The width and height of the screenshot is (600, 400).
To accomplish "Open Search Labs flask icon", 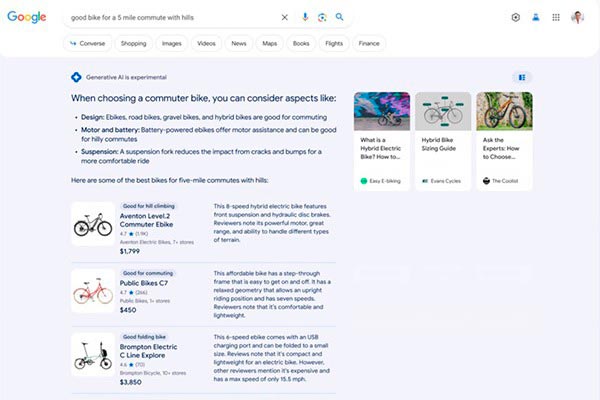I will tap(536, 17).
